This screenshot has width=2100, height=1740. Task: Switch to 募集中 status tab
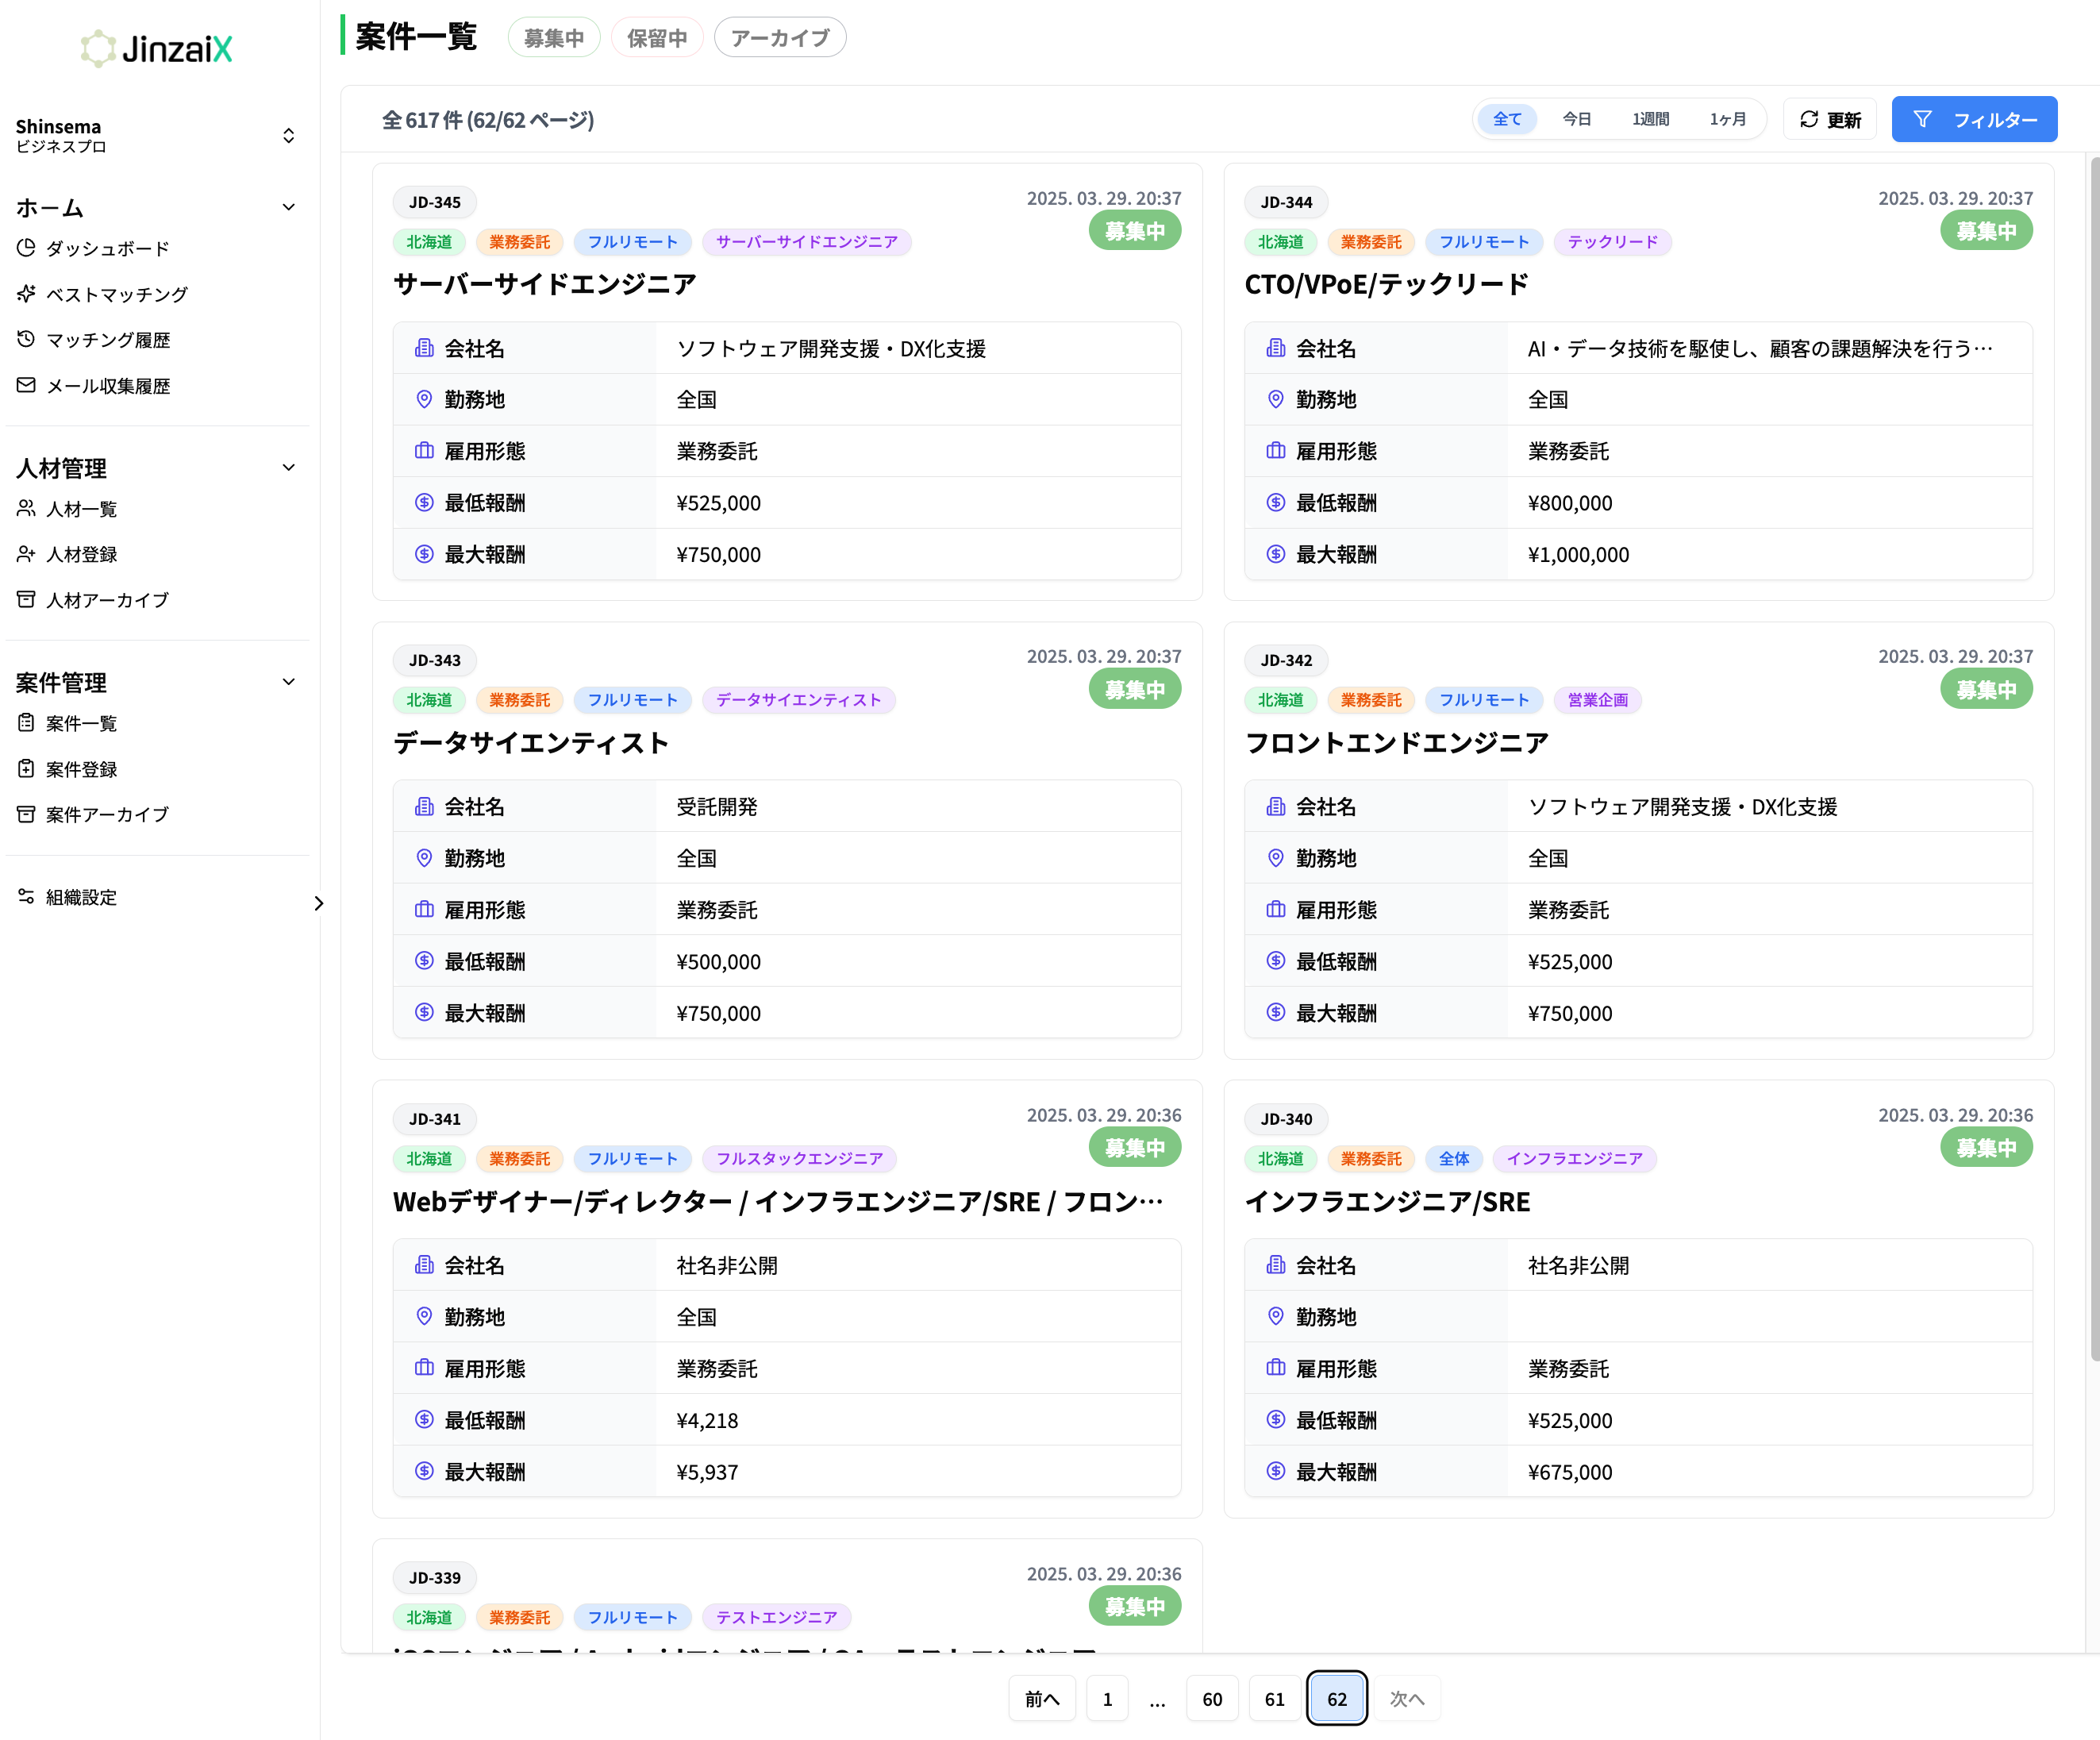point(553,38)
